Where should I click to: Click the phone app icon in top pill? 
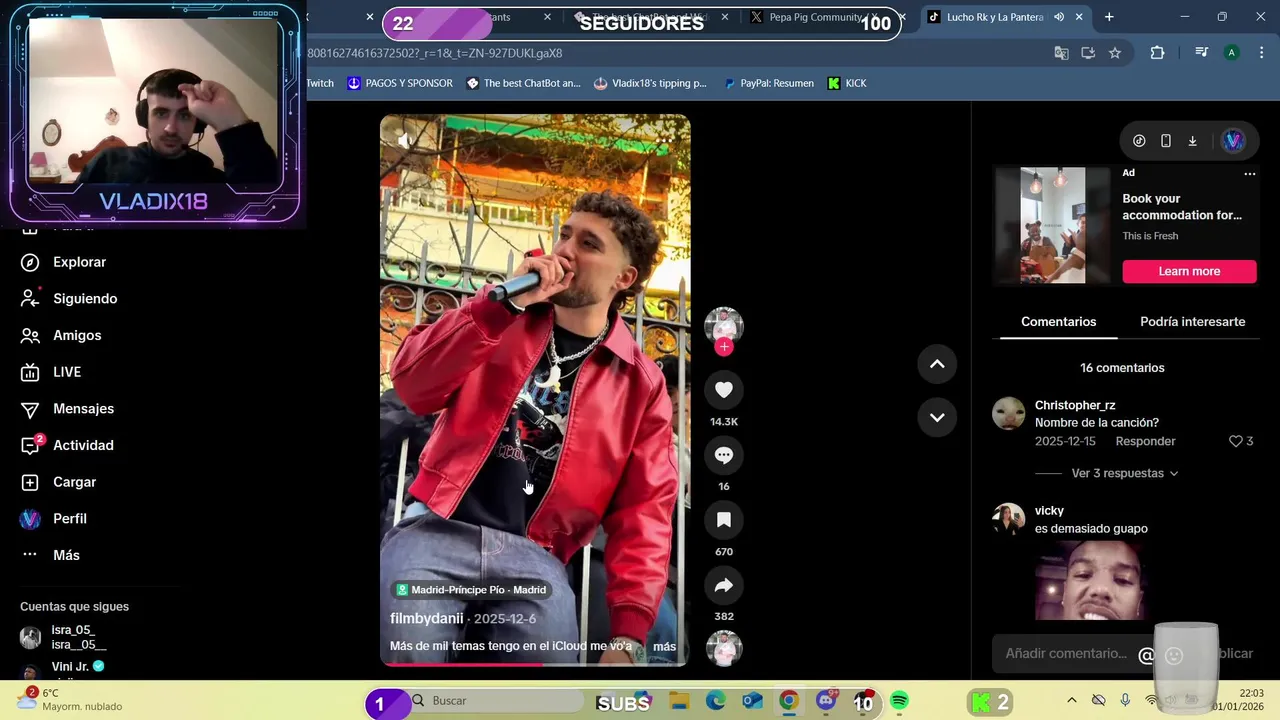pos(1166,141)
